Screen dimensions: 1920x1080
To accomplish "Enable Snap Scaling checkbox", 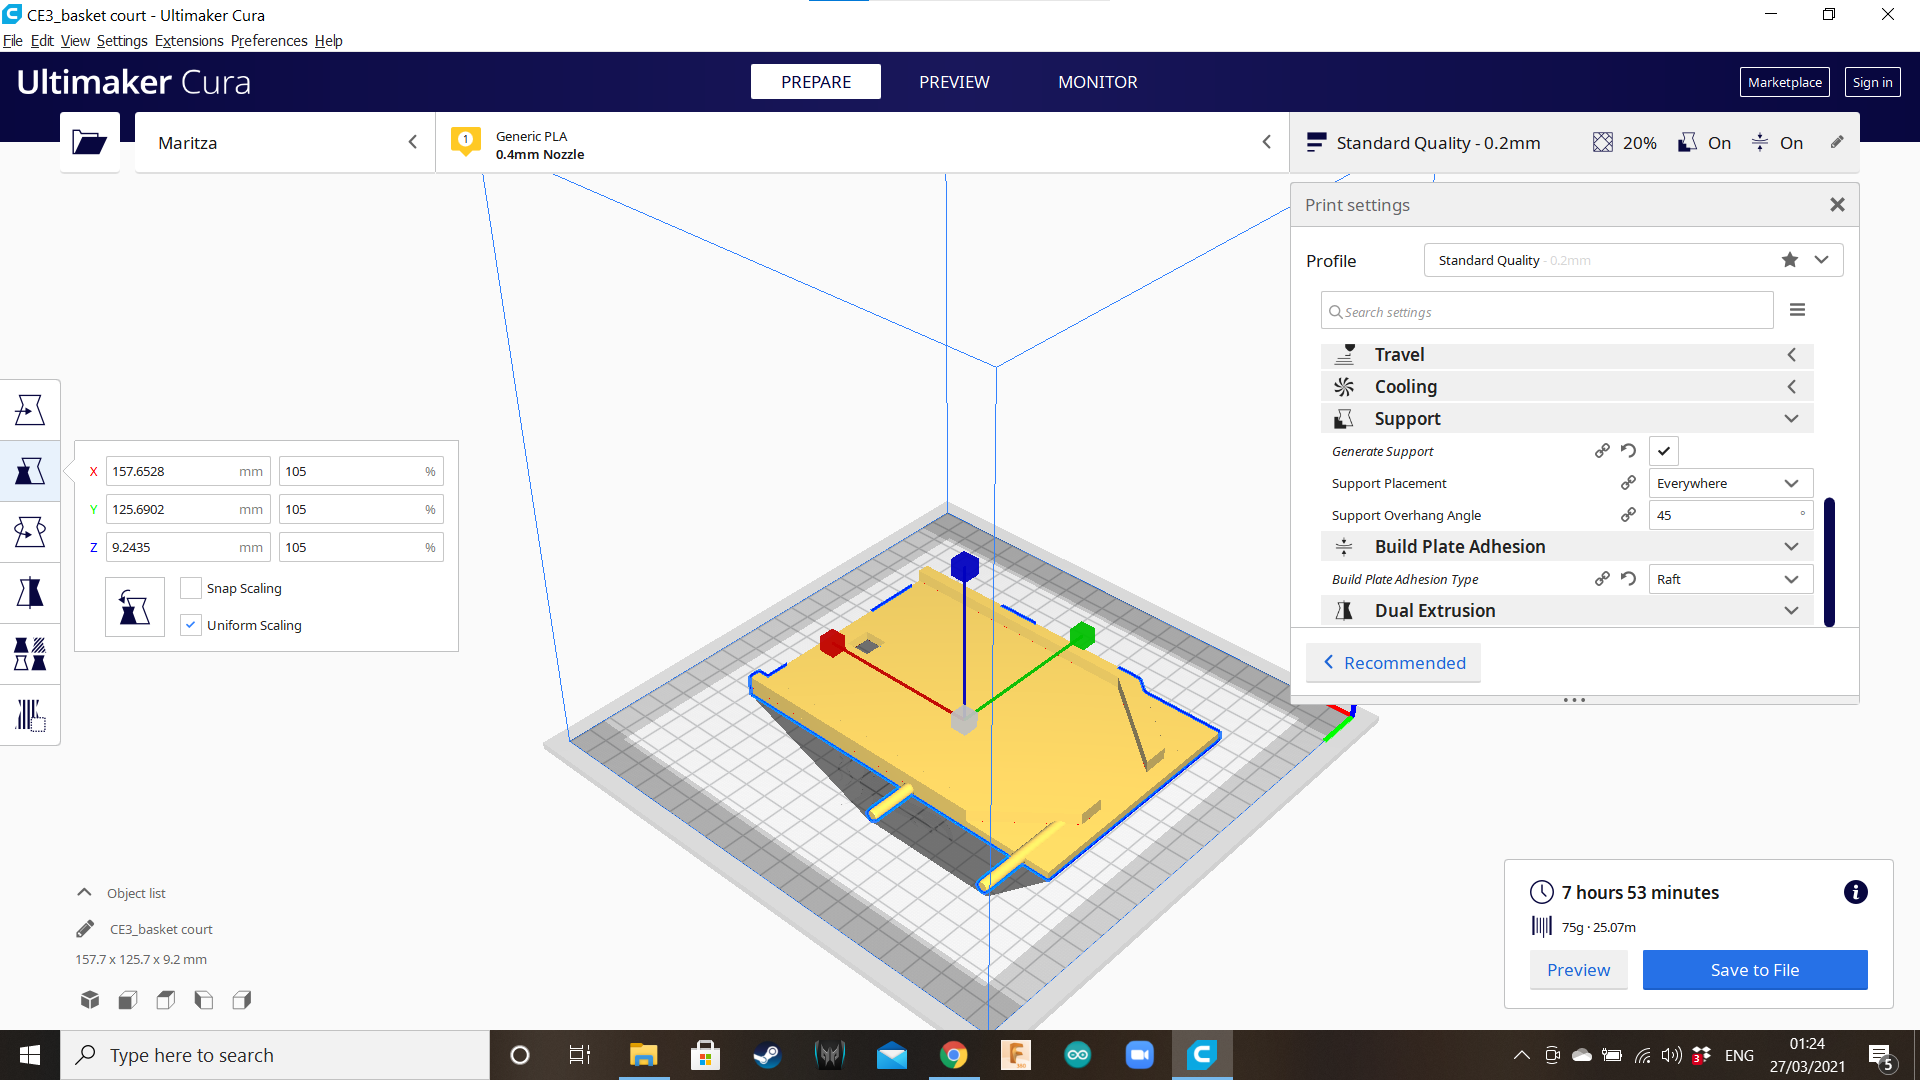I will [x=191, y=588].
